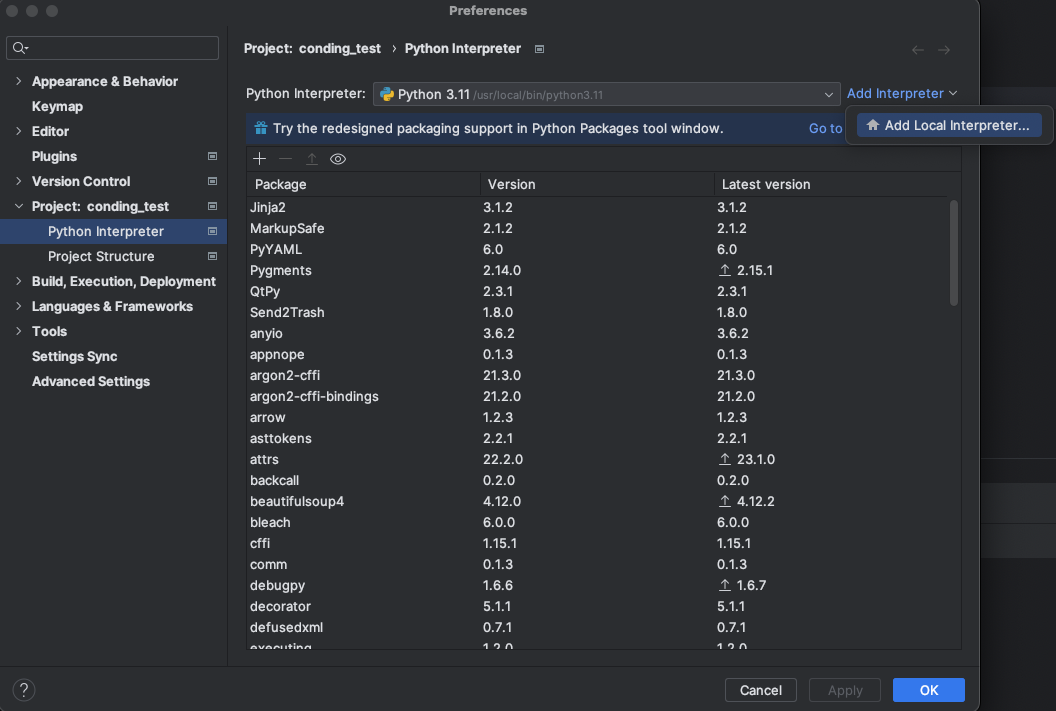Open the Python Interpreter dropdown

point(606,94)
